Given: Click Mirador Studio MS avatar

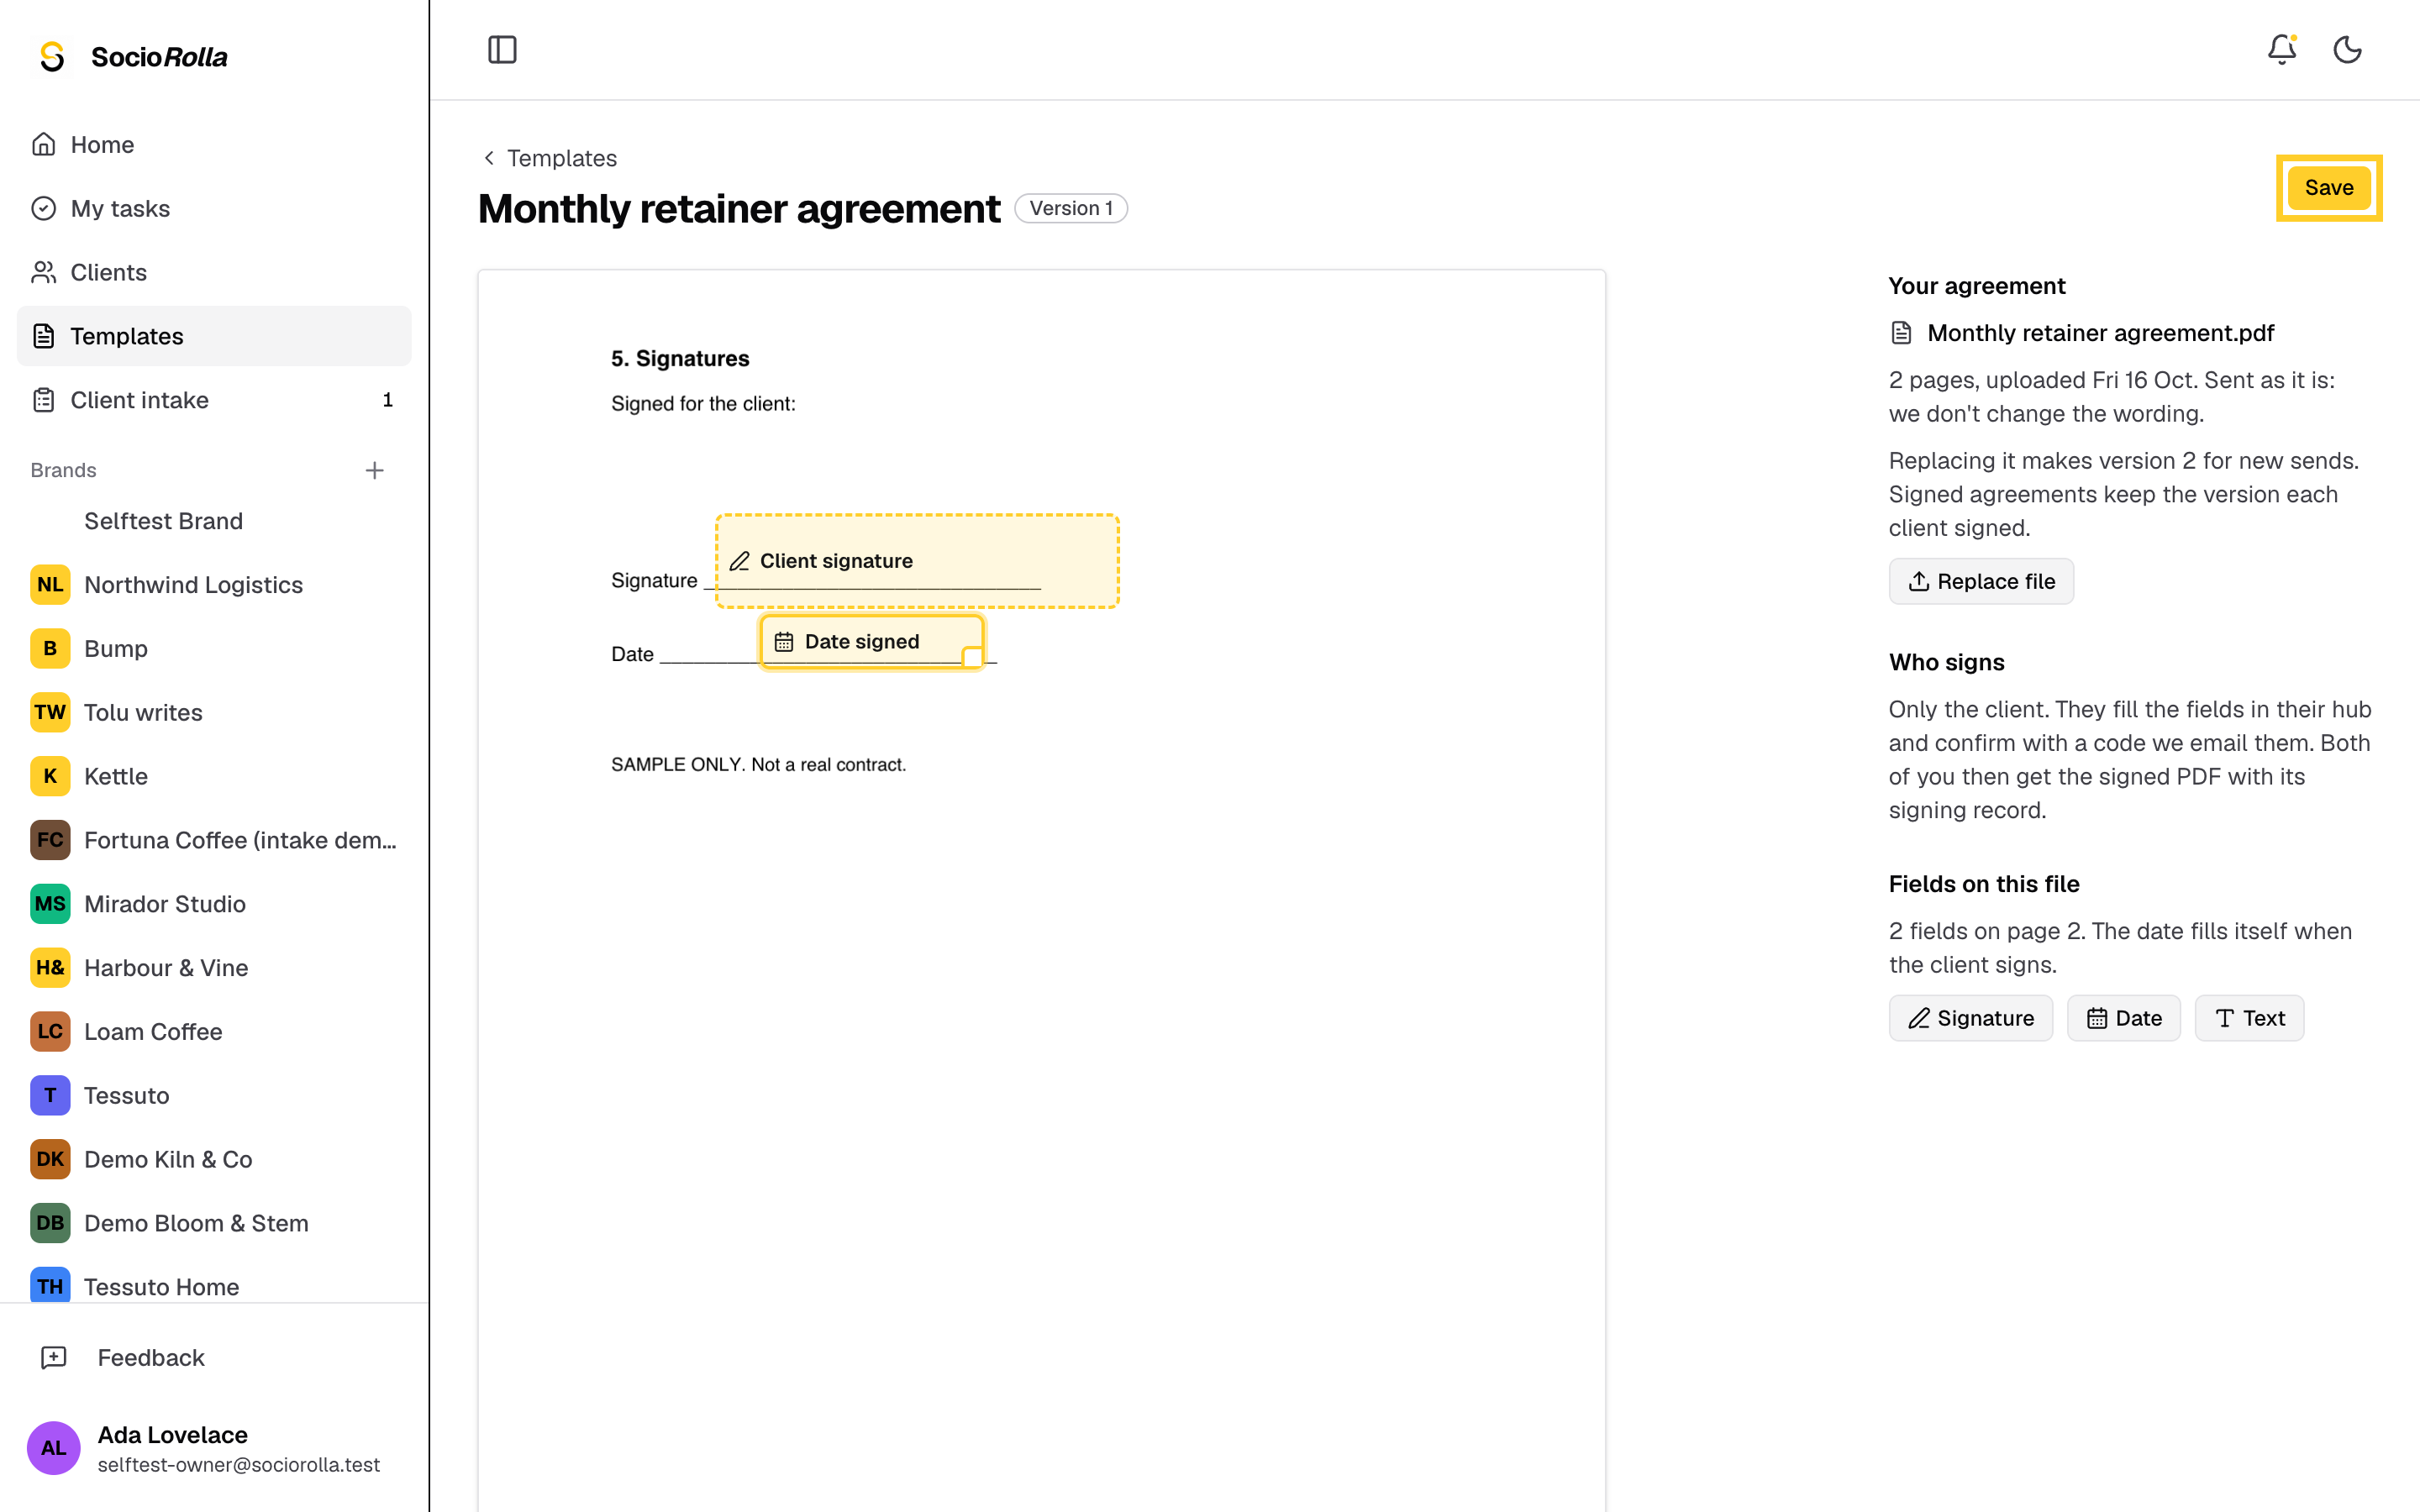Looking at the screenshot, I should [x=50, y=904].
